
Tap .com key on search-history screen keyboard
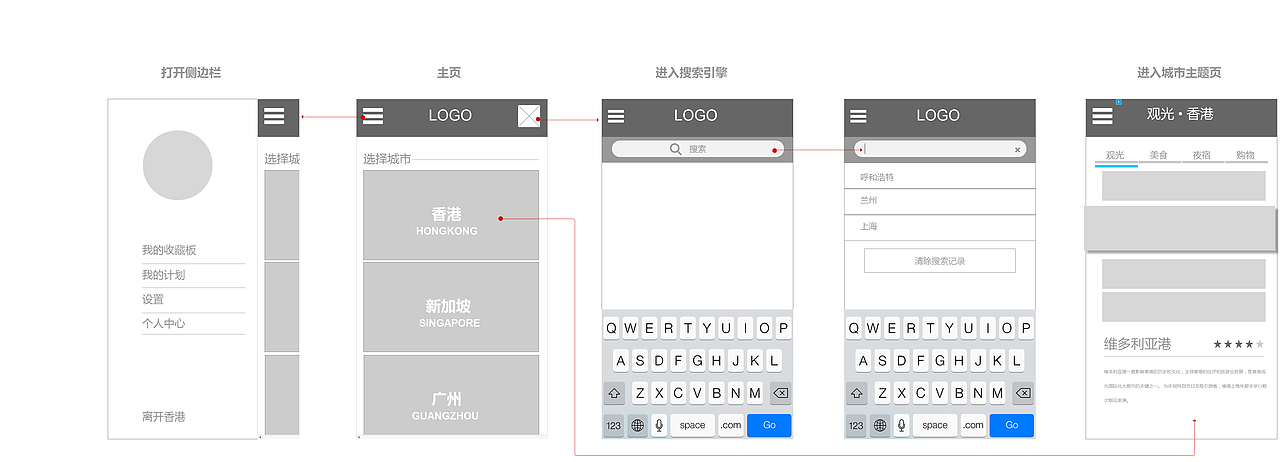point(973,425)
